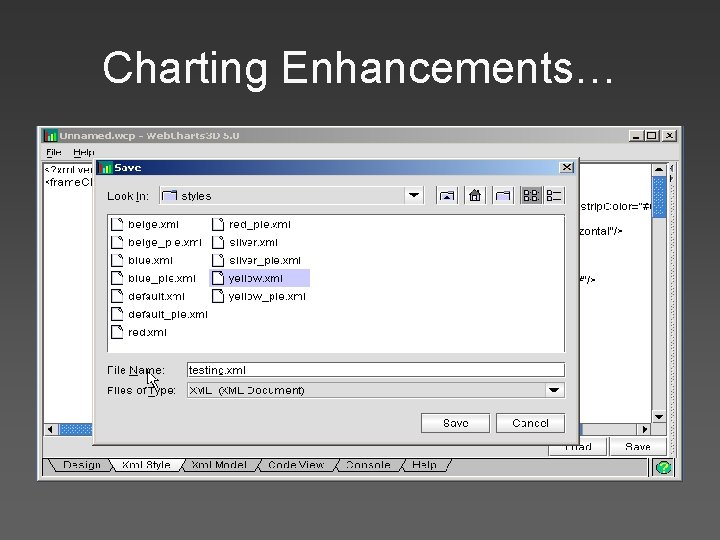Viewport: 720px width, 540px height.
Task: Open the bottom Help tab
Action: tap(424, 465)
